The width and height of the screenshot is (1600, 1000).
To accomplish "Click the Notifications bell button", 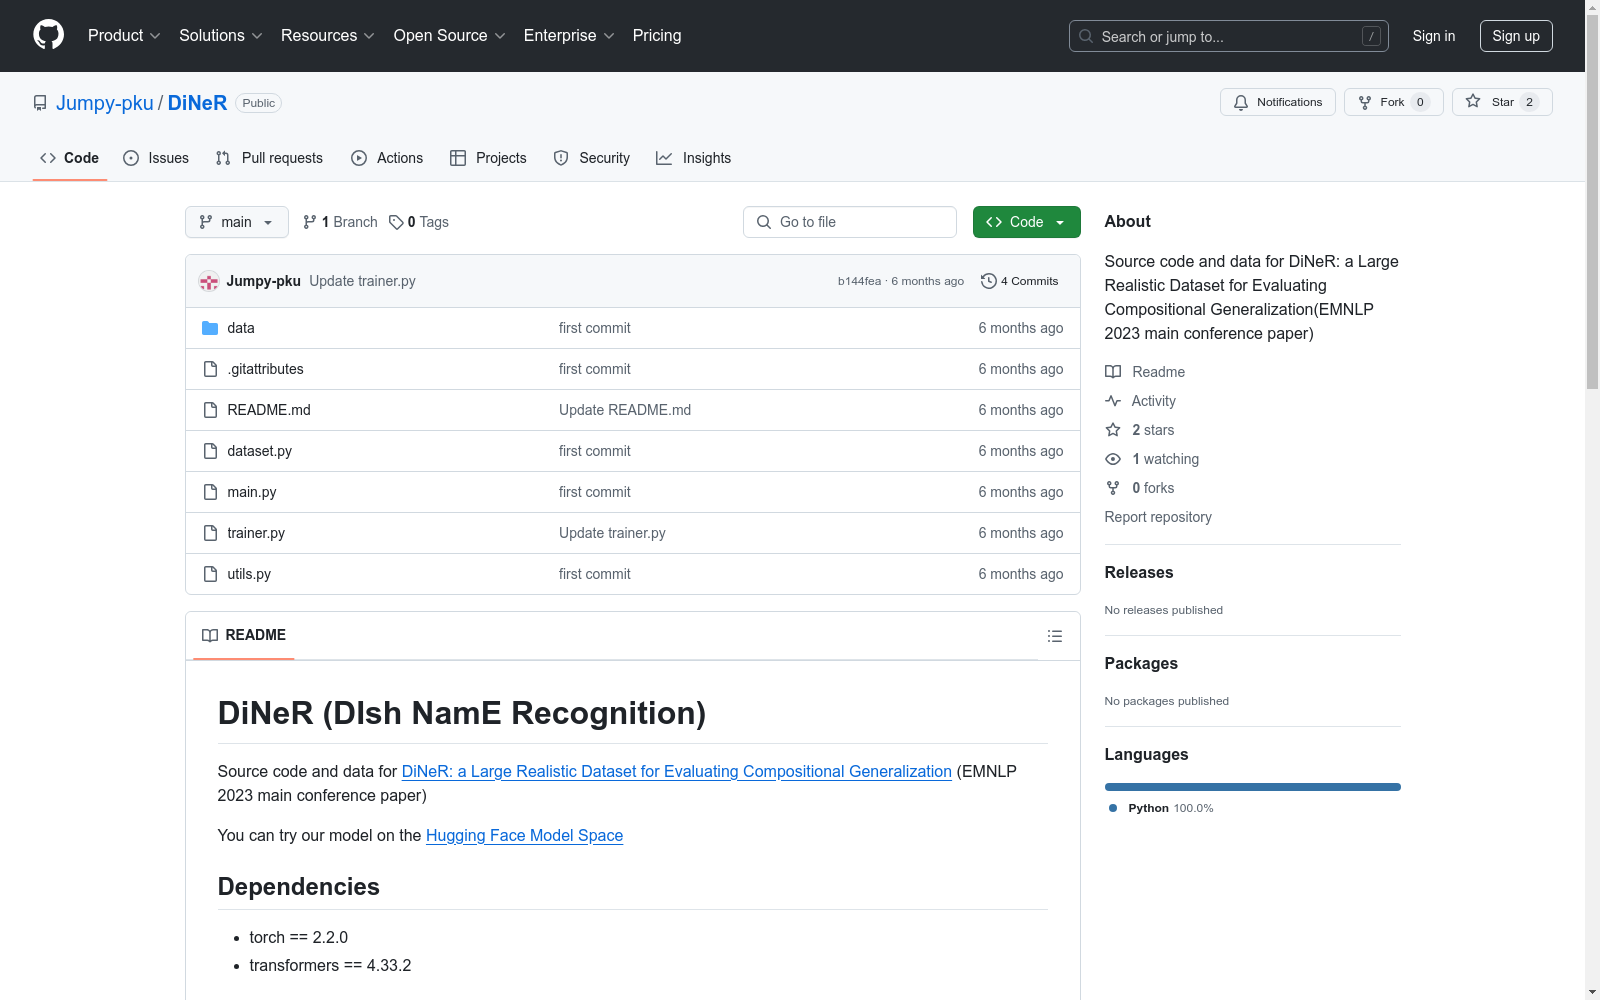I will (1277, 102).
